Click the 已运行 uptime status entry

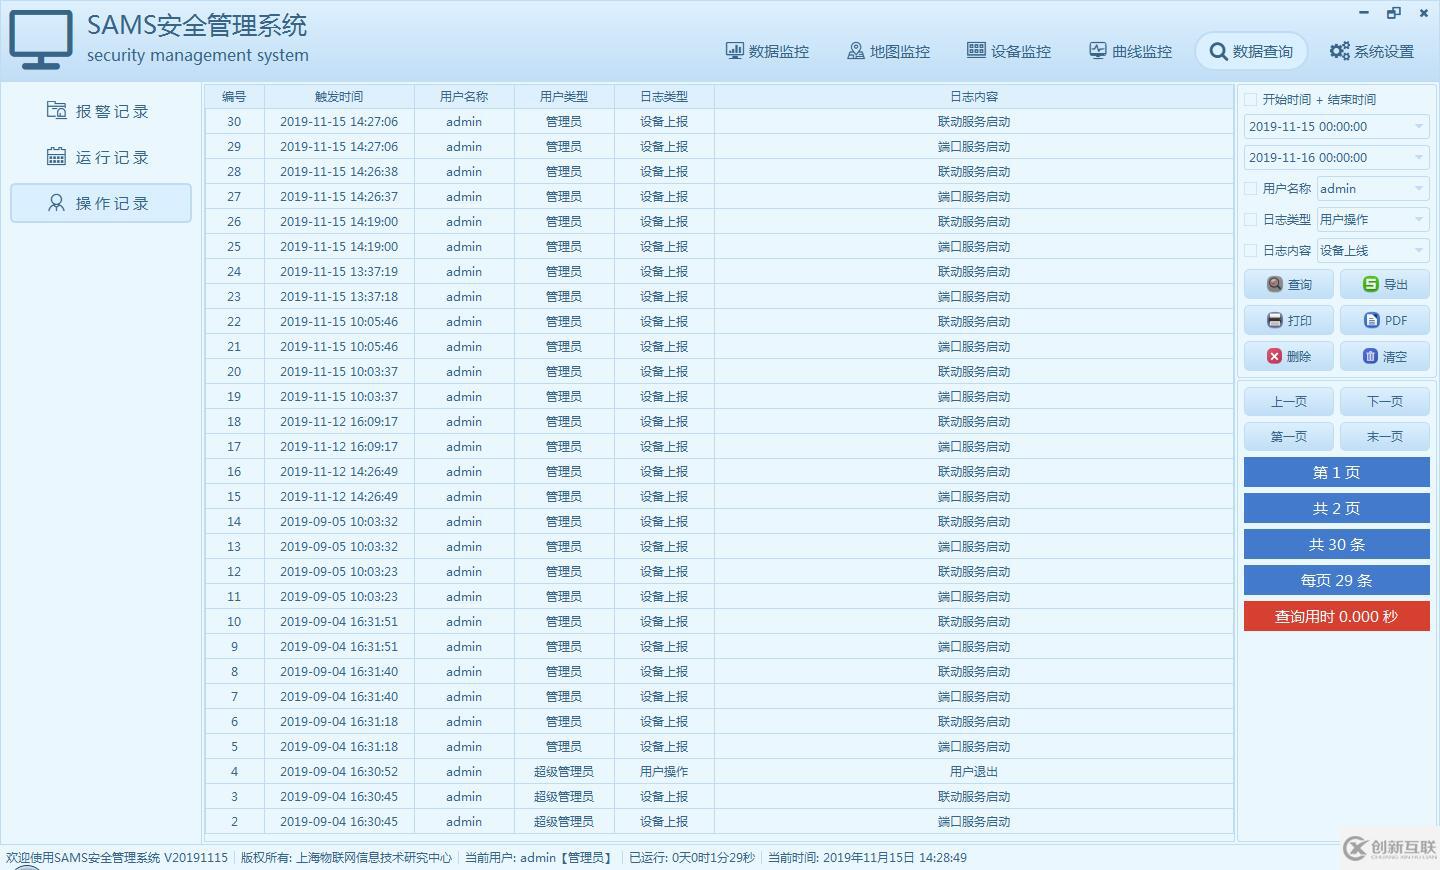692,857
